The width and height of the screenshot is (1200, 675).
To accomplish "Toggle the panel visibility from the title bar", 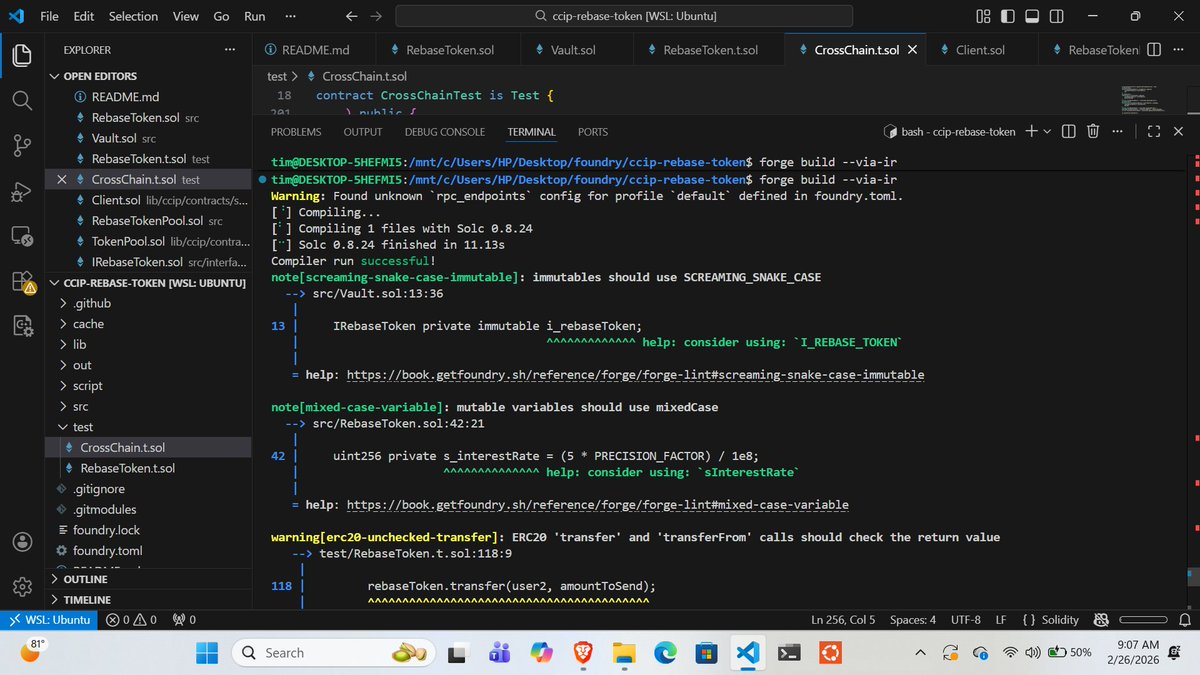I will (1032, 16).
